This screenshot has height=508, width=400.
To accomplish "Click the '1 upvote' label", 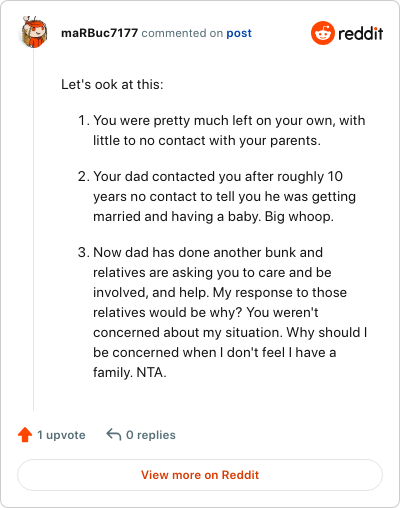I will tap(61, 435).
